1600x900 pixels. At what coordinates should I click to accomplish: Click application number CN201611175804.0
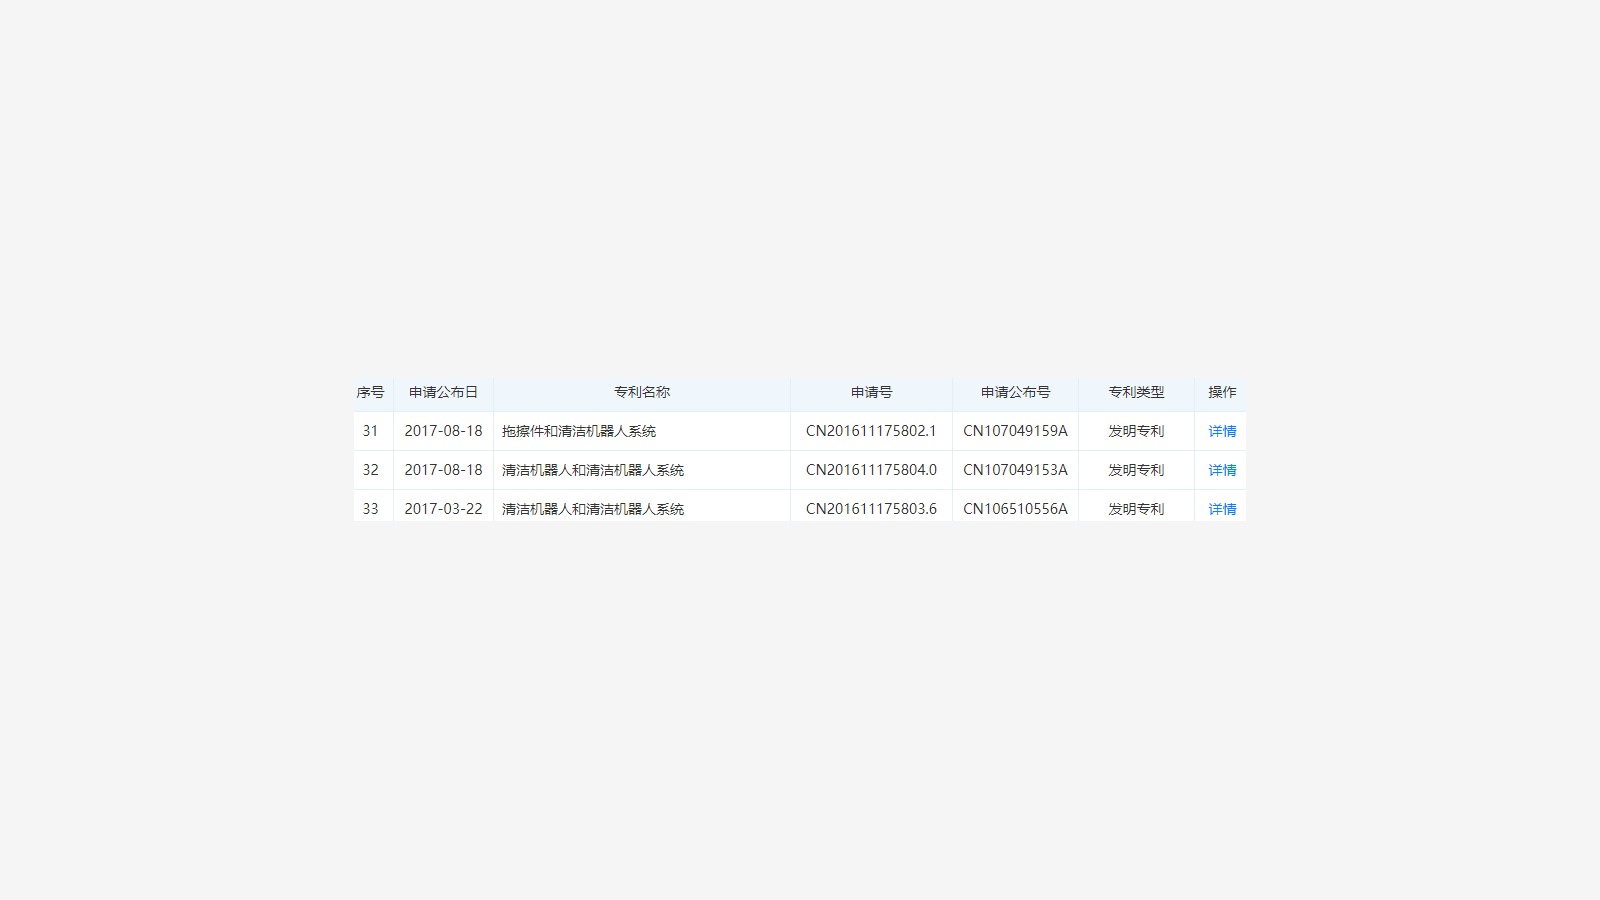(871, 470)
